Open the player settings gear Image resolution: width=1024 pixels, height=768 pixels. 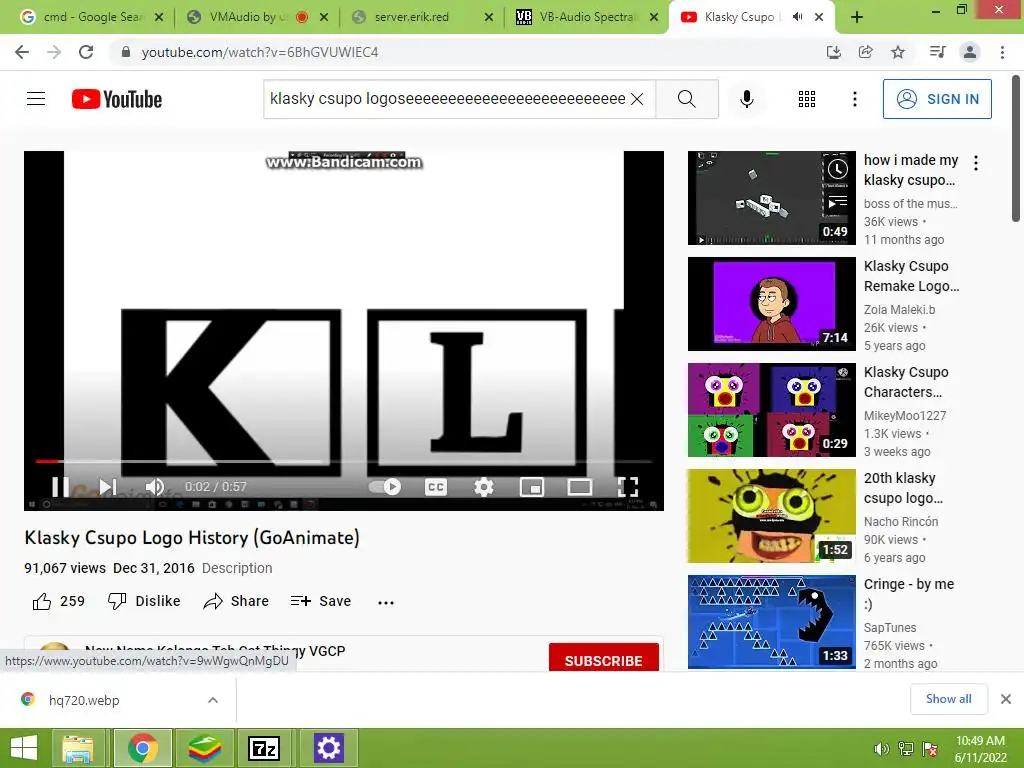484,487
